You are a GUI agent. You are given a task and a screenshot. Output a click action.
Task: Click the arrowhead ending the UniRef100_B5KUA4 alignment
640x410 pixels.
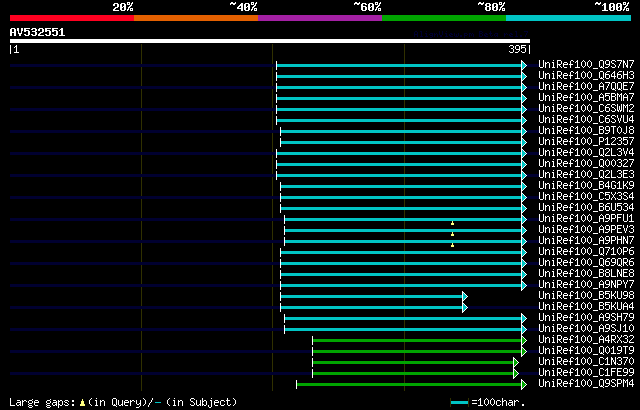click(465, 308)
